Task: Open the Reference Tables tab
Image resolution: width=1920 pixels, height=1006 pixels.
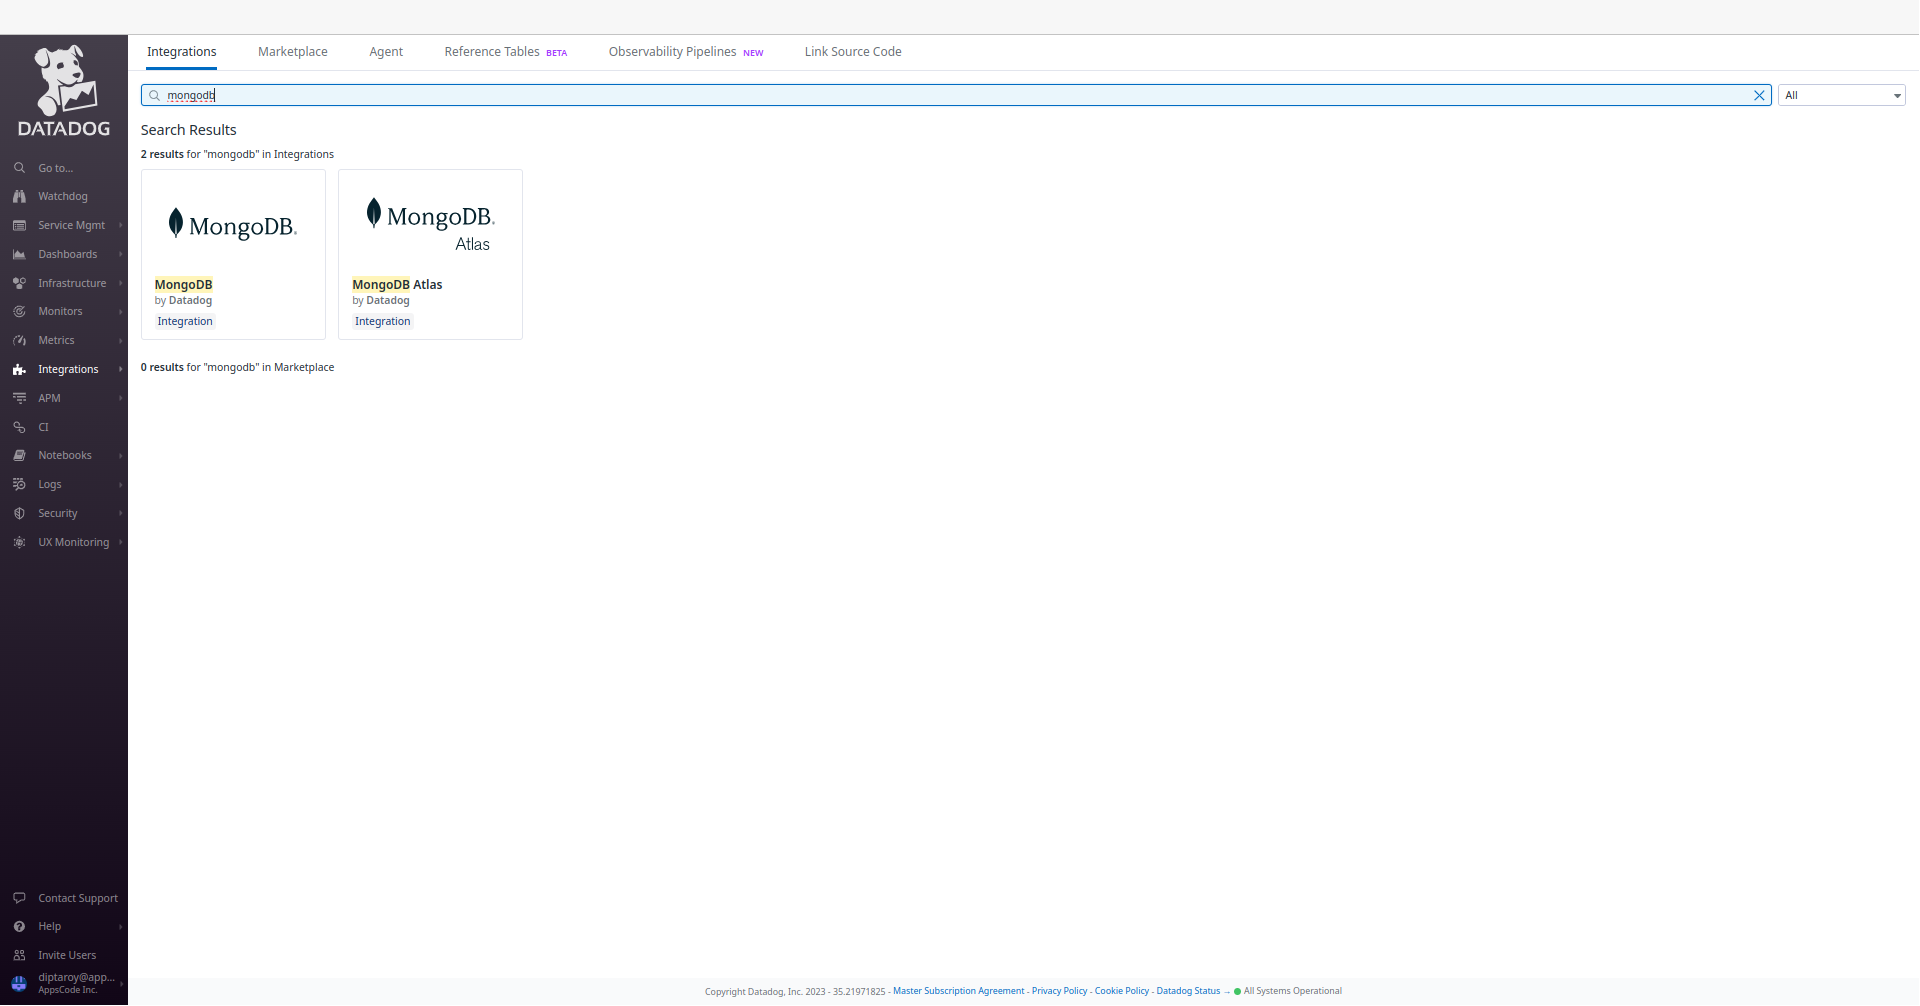Action: tap(490, 51)
